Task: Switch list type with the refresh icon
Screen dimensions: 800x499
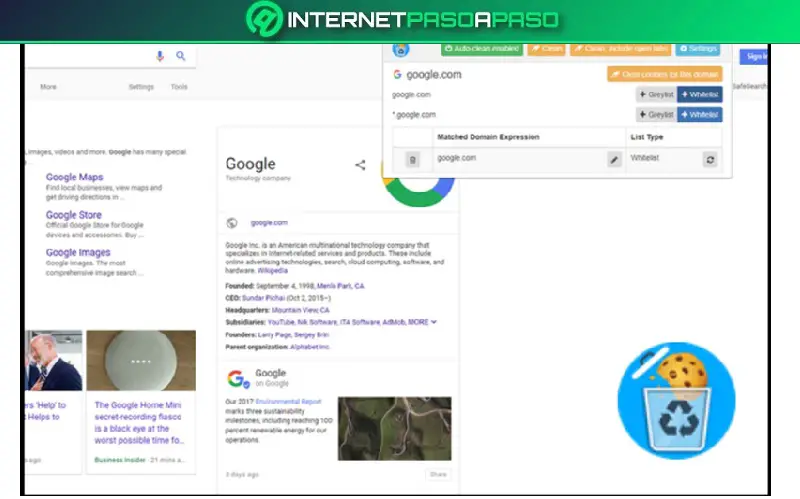Action: [x=710, y=160]
